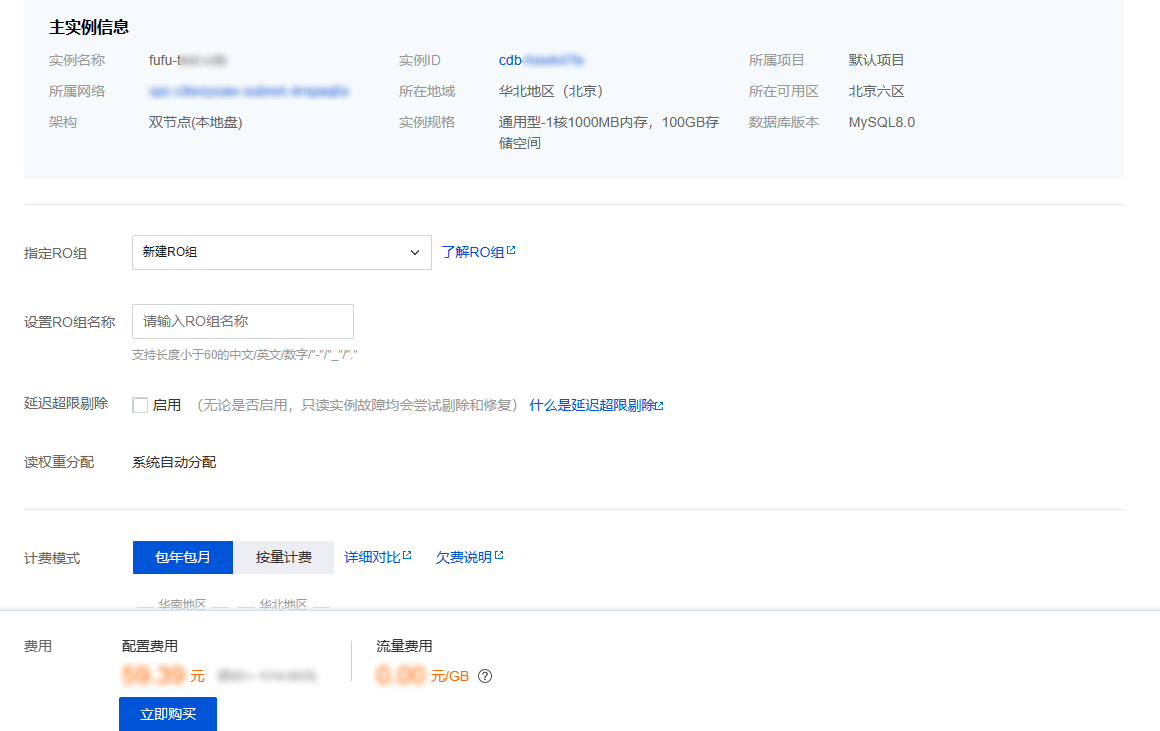
Task: Click external-link icon next to 欠费说明
Action: point(499,556)
